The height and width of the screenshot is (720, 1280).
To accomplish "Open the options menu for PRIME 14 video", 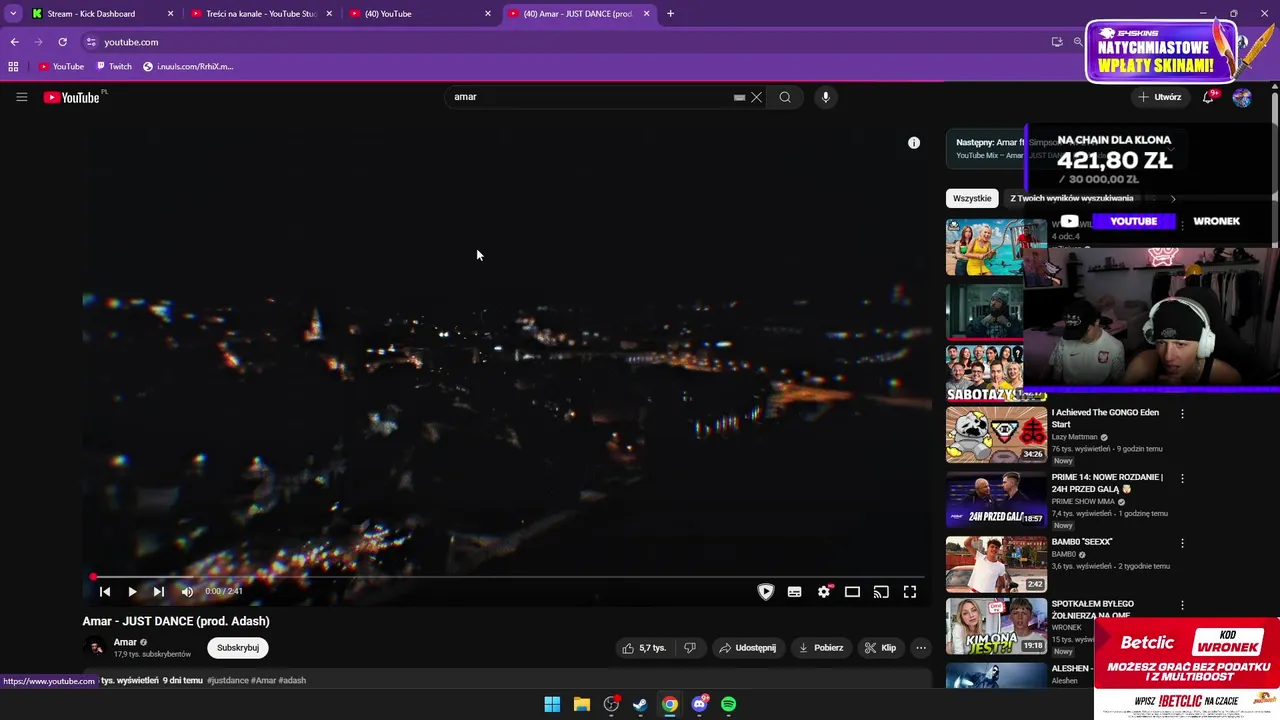I will tap(1182, 479).
